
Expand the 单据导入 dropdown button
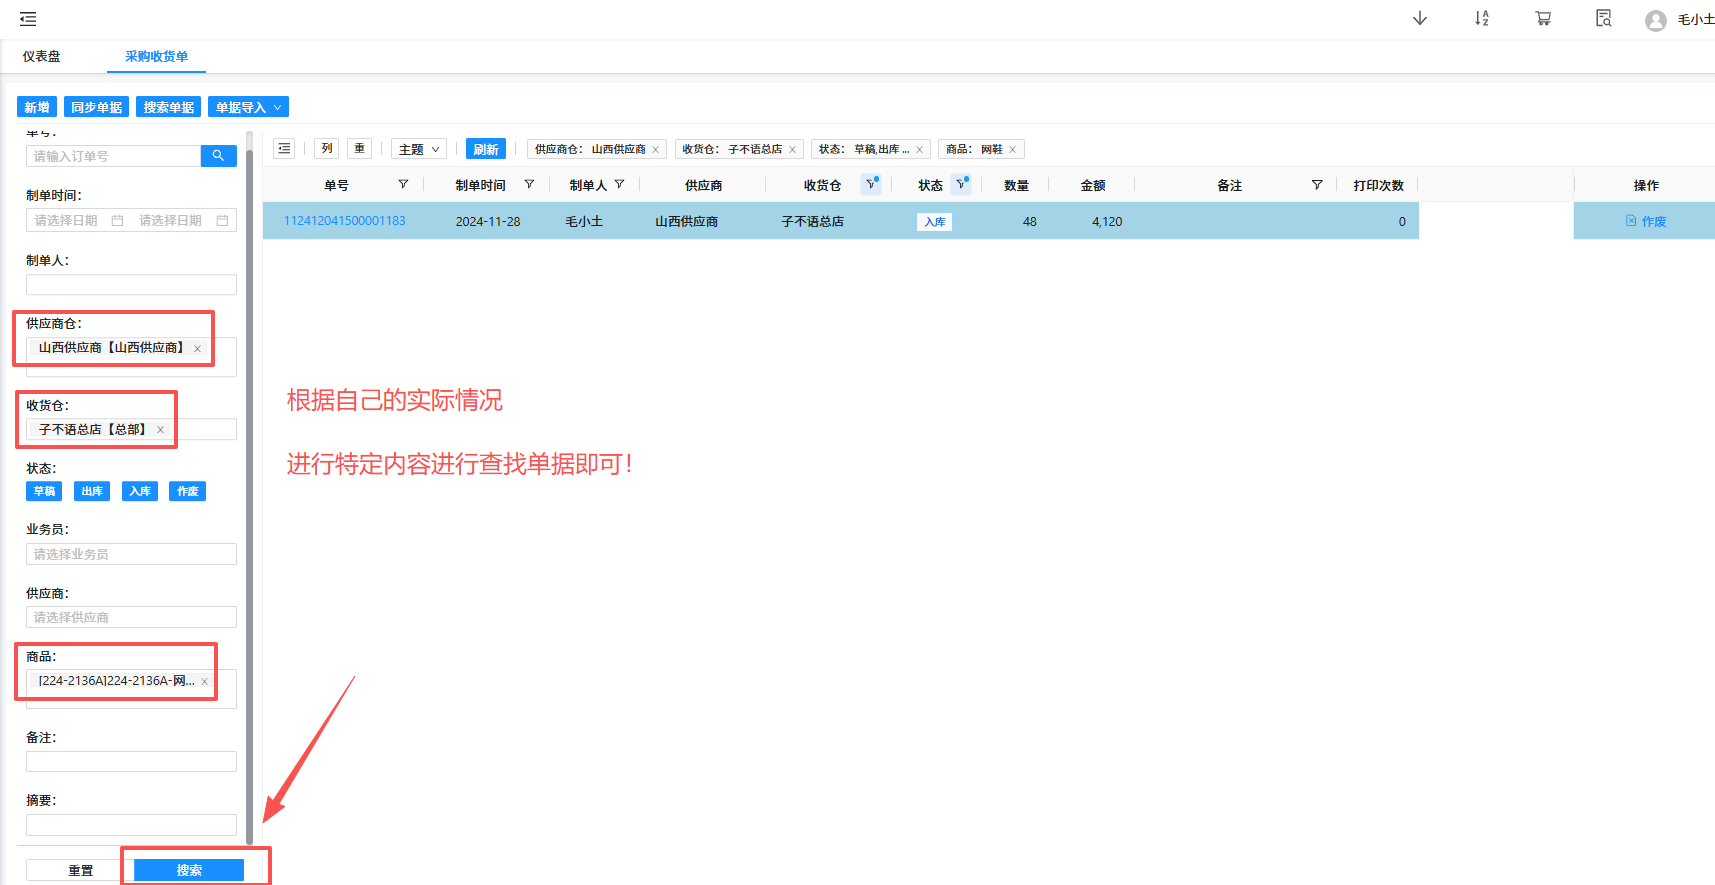tap(248, 107)
